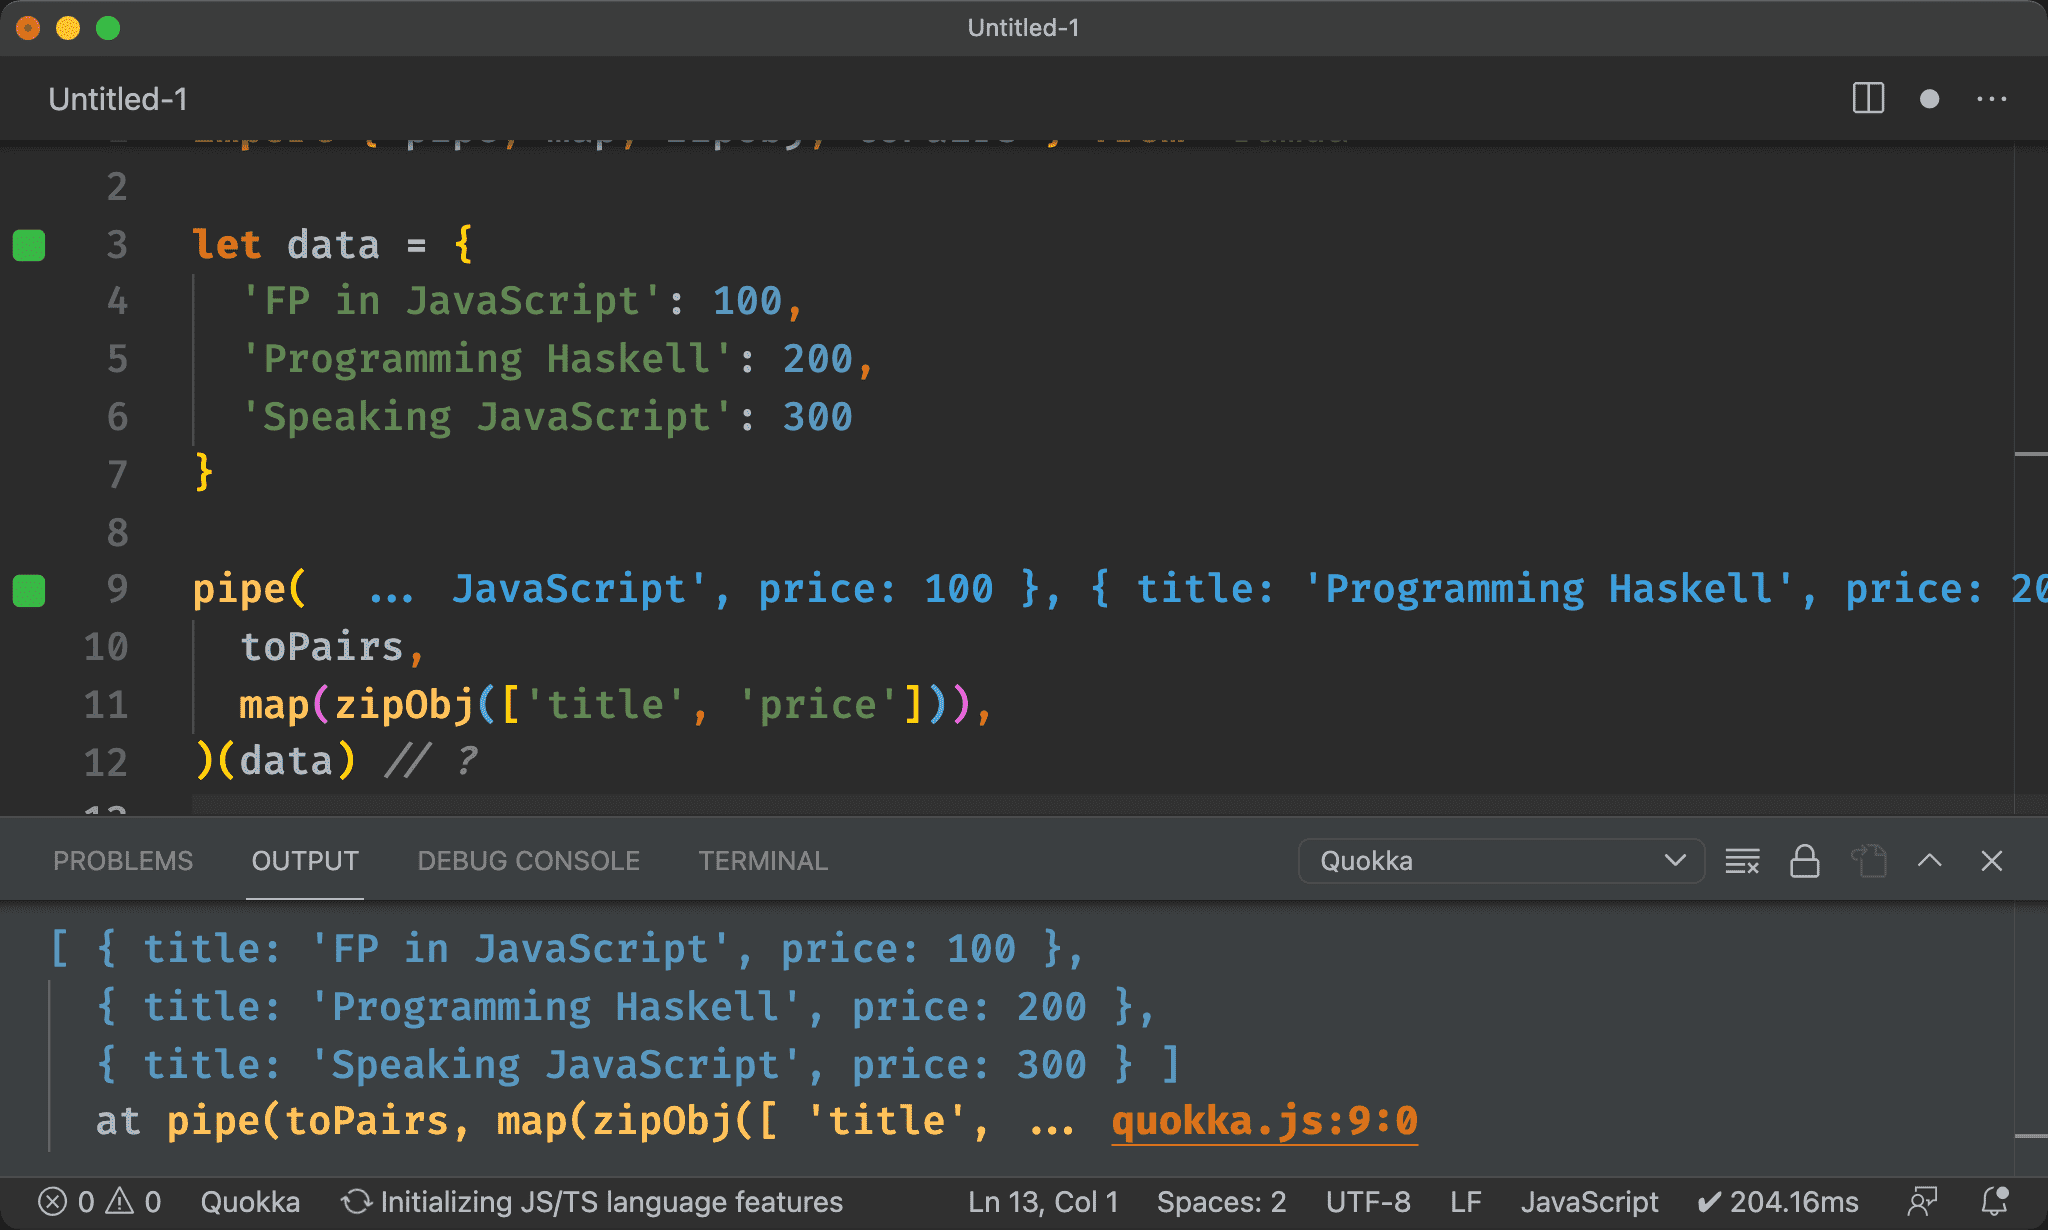Viewport: 2048px width, 1230px height.
Task: Open the Quokka output channel dropdown
Action: (x=1501, y=861)
